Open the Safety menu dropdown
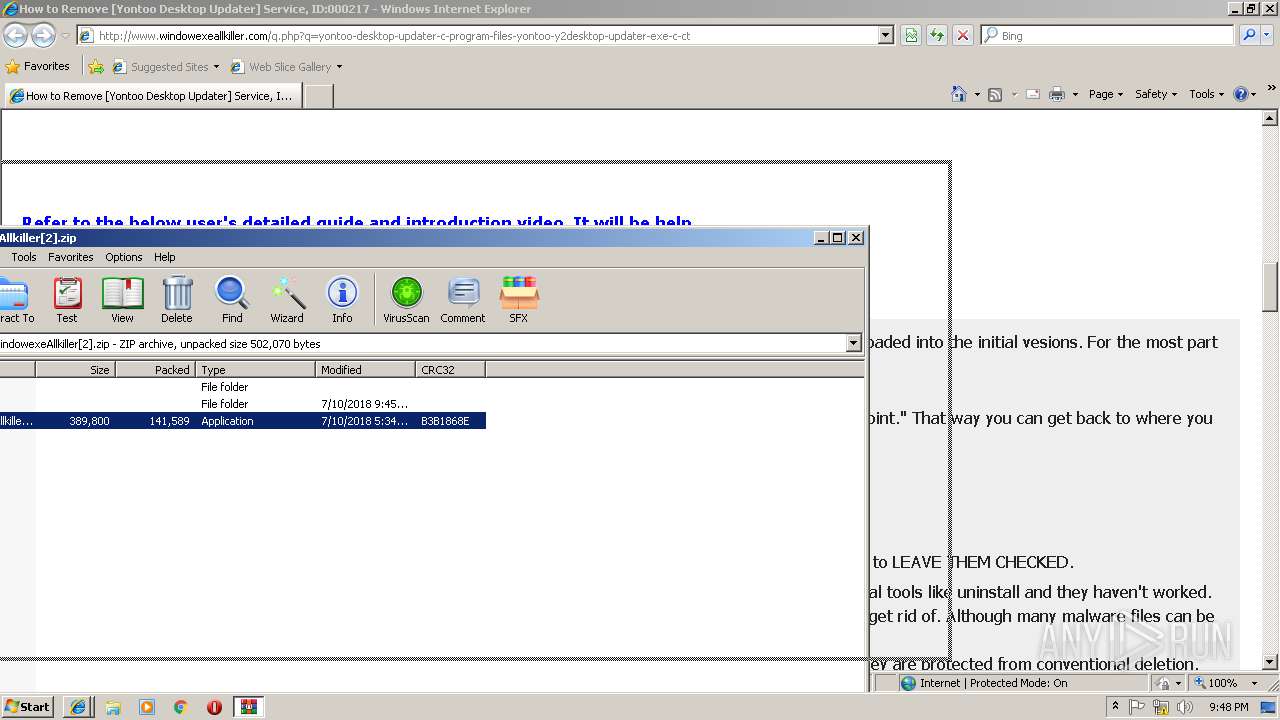This screenshot has width=1280, height=720. [1156, 94]
